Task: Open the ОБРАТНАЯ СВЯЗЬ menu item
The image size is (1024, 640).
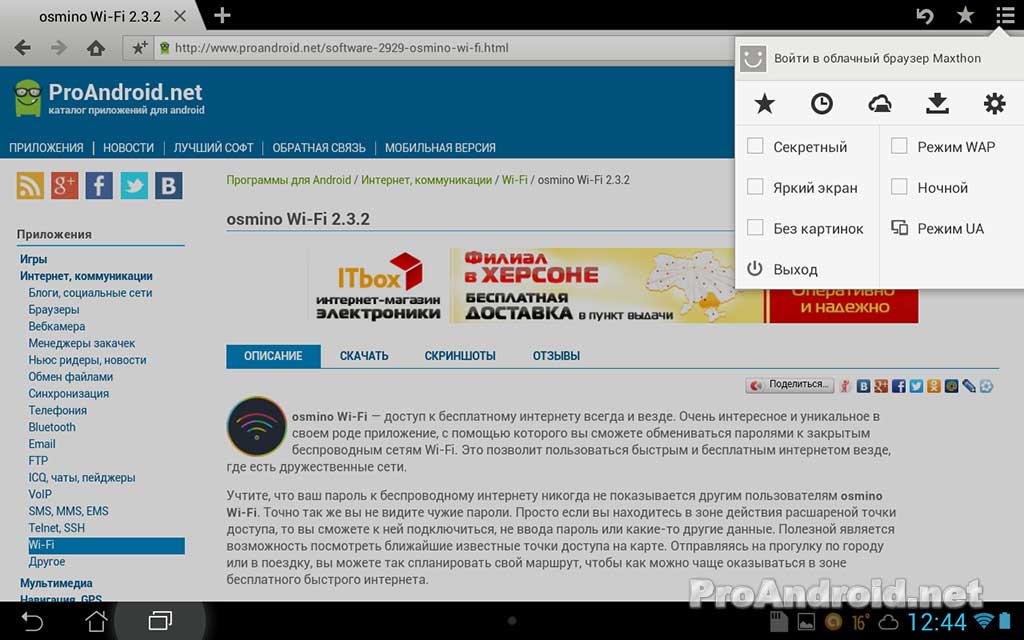Action: (319, 148)
